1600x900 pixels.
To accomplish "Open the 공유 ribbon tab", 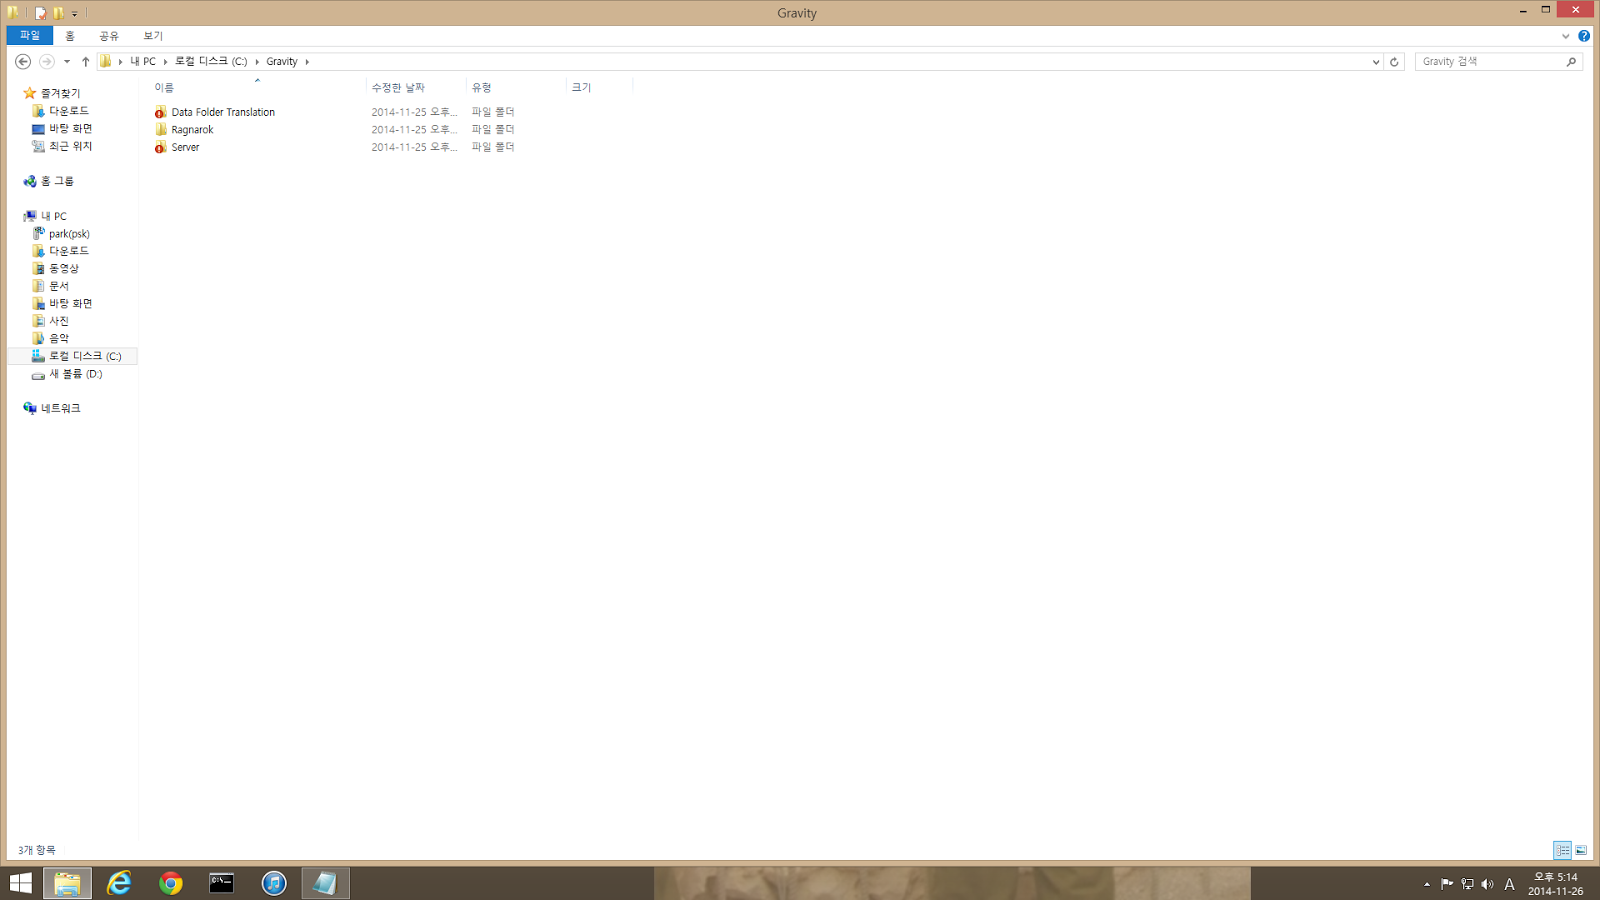I will tap(109, 36).
